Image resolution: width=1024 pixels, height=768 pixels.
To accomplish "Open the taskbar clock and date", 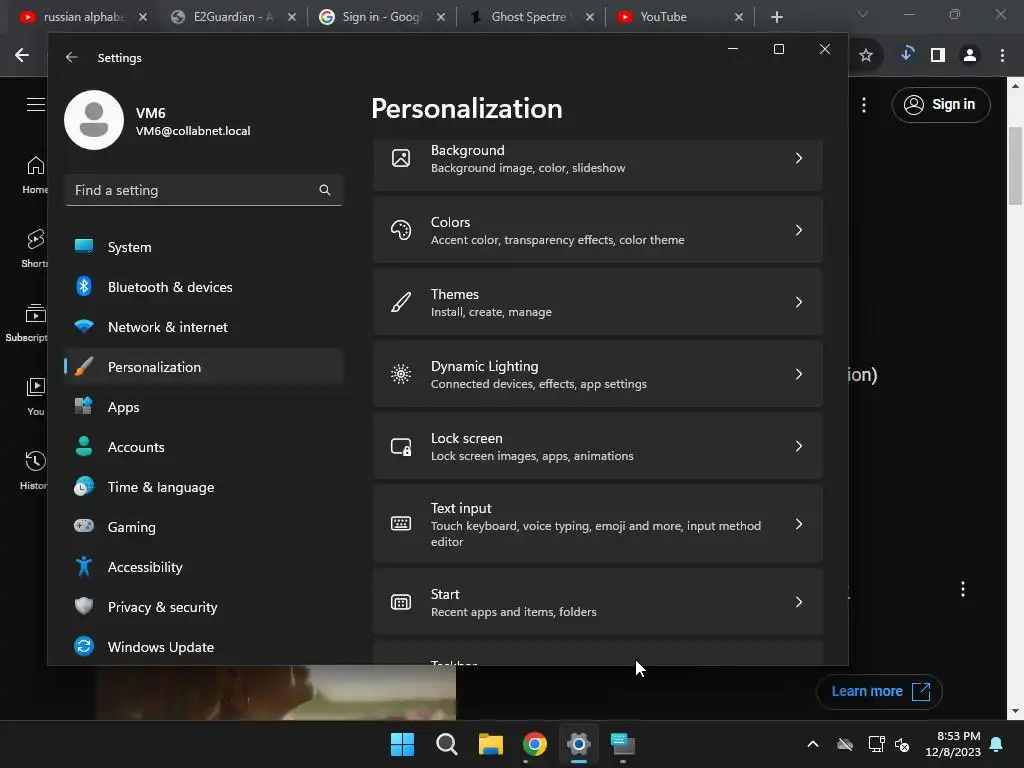I will click(953, 744).
